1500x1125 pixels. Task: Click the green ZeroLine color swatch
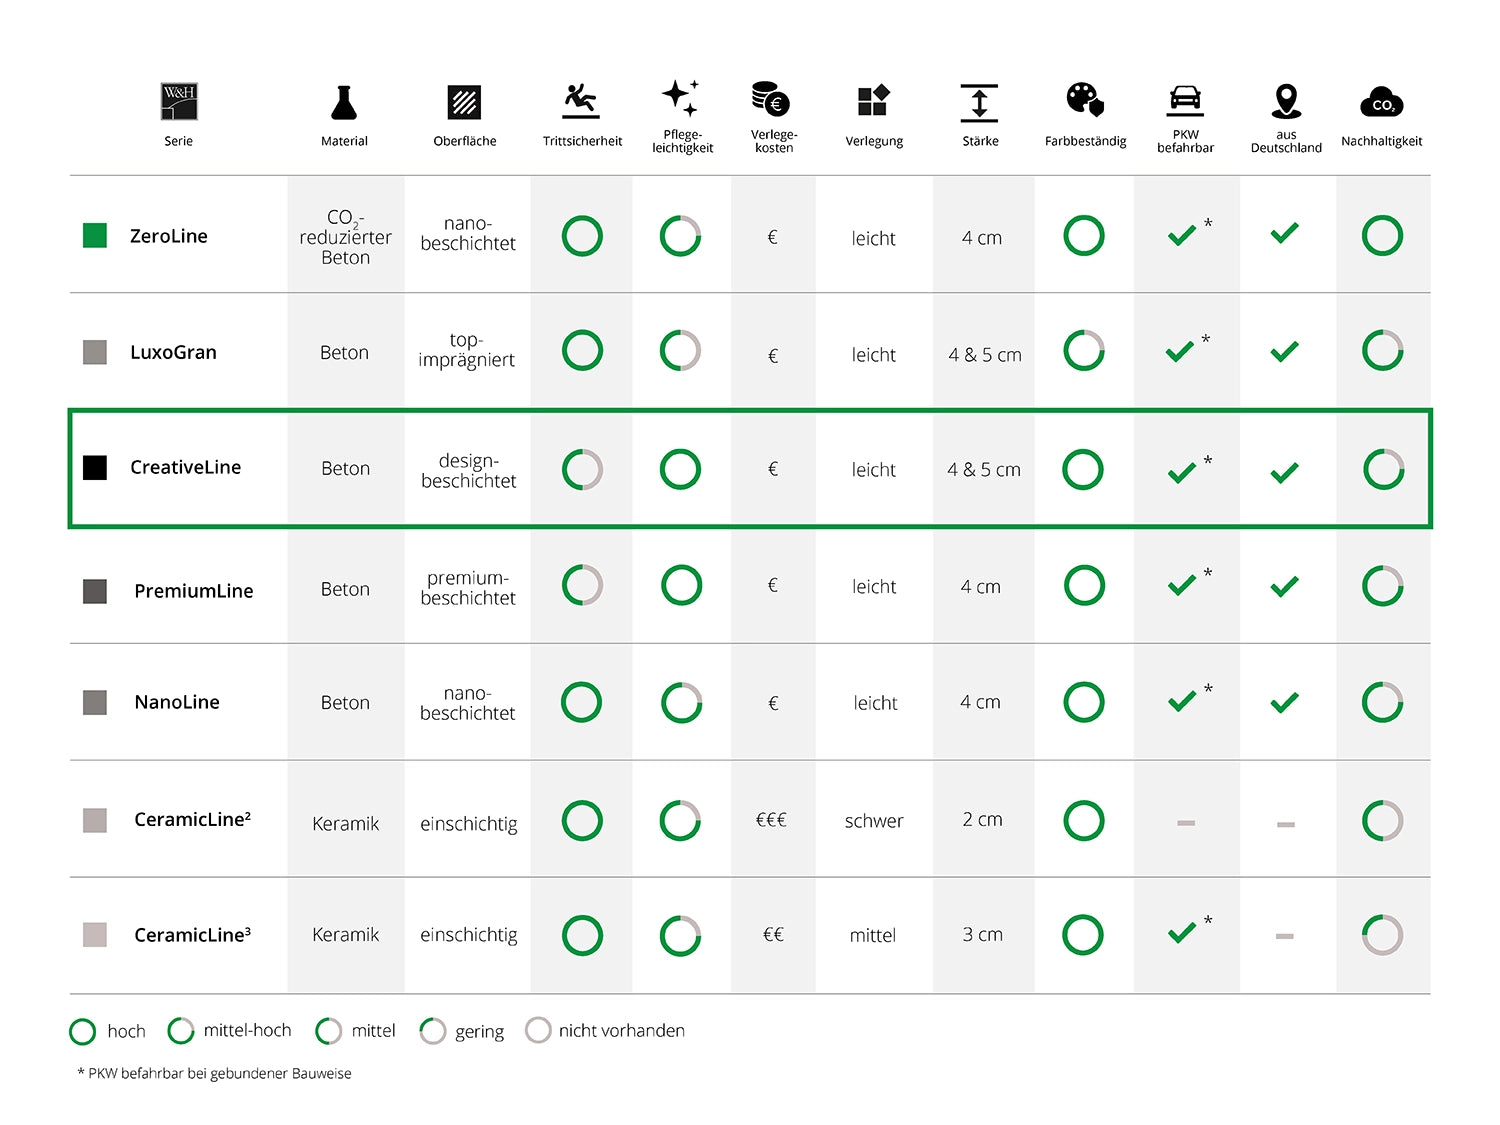pos(95,236)
